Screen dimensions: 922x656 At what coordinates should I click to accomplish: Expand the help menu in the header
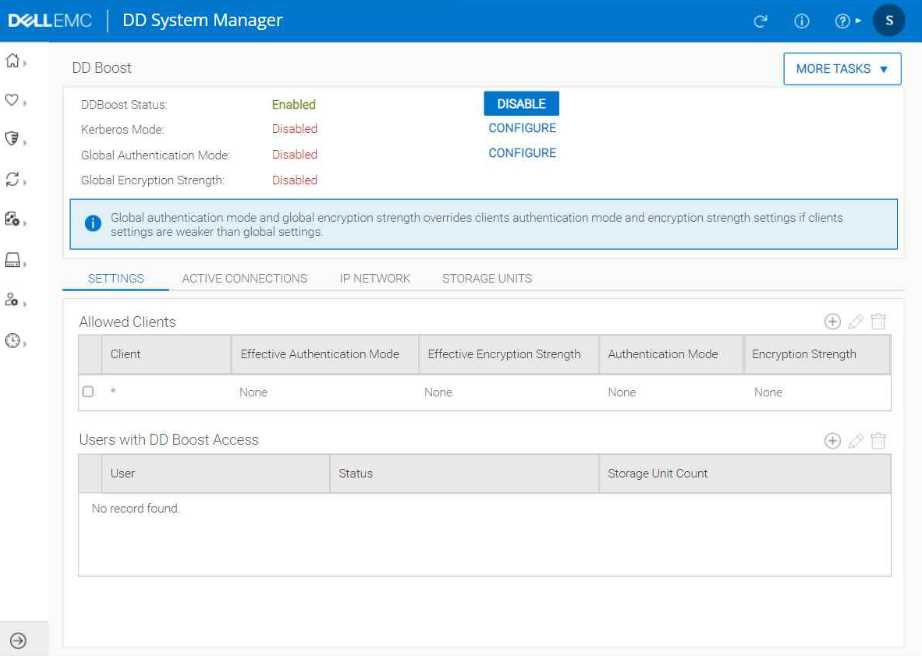[x=845, y=21]
